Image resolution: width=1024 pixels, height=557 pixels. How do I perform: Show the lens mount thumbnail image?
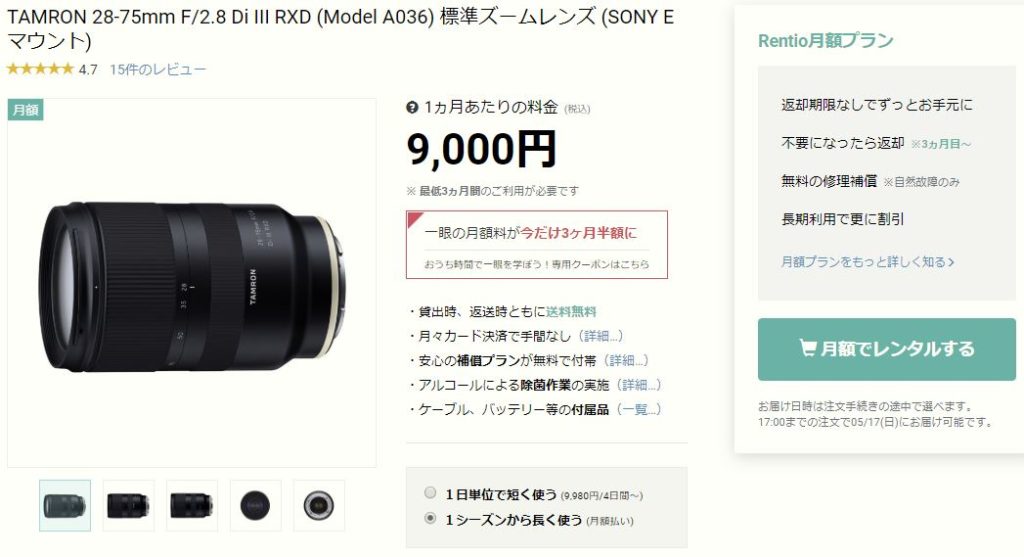[x=319, y=505]
